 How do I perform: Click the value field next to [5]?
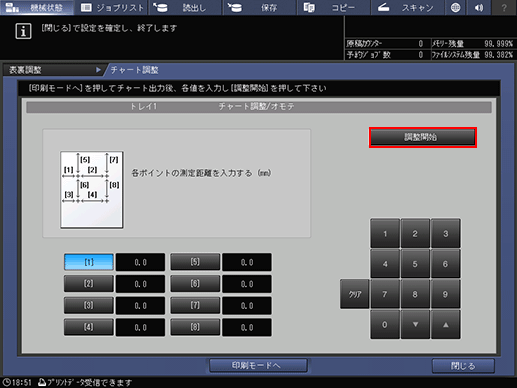point(247,262)
